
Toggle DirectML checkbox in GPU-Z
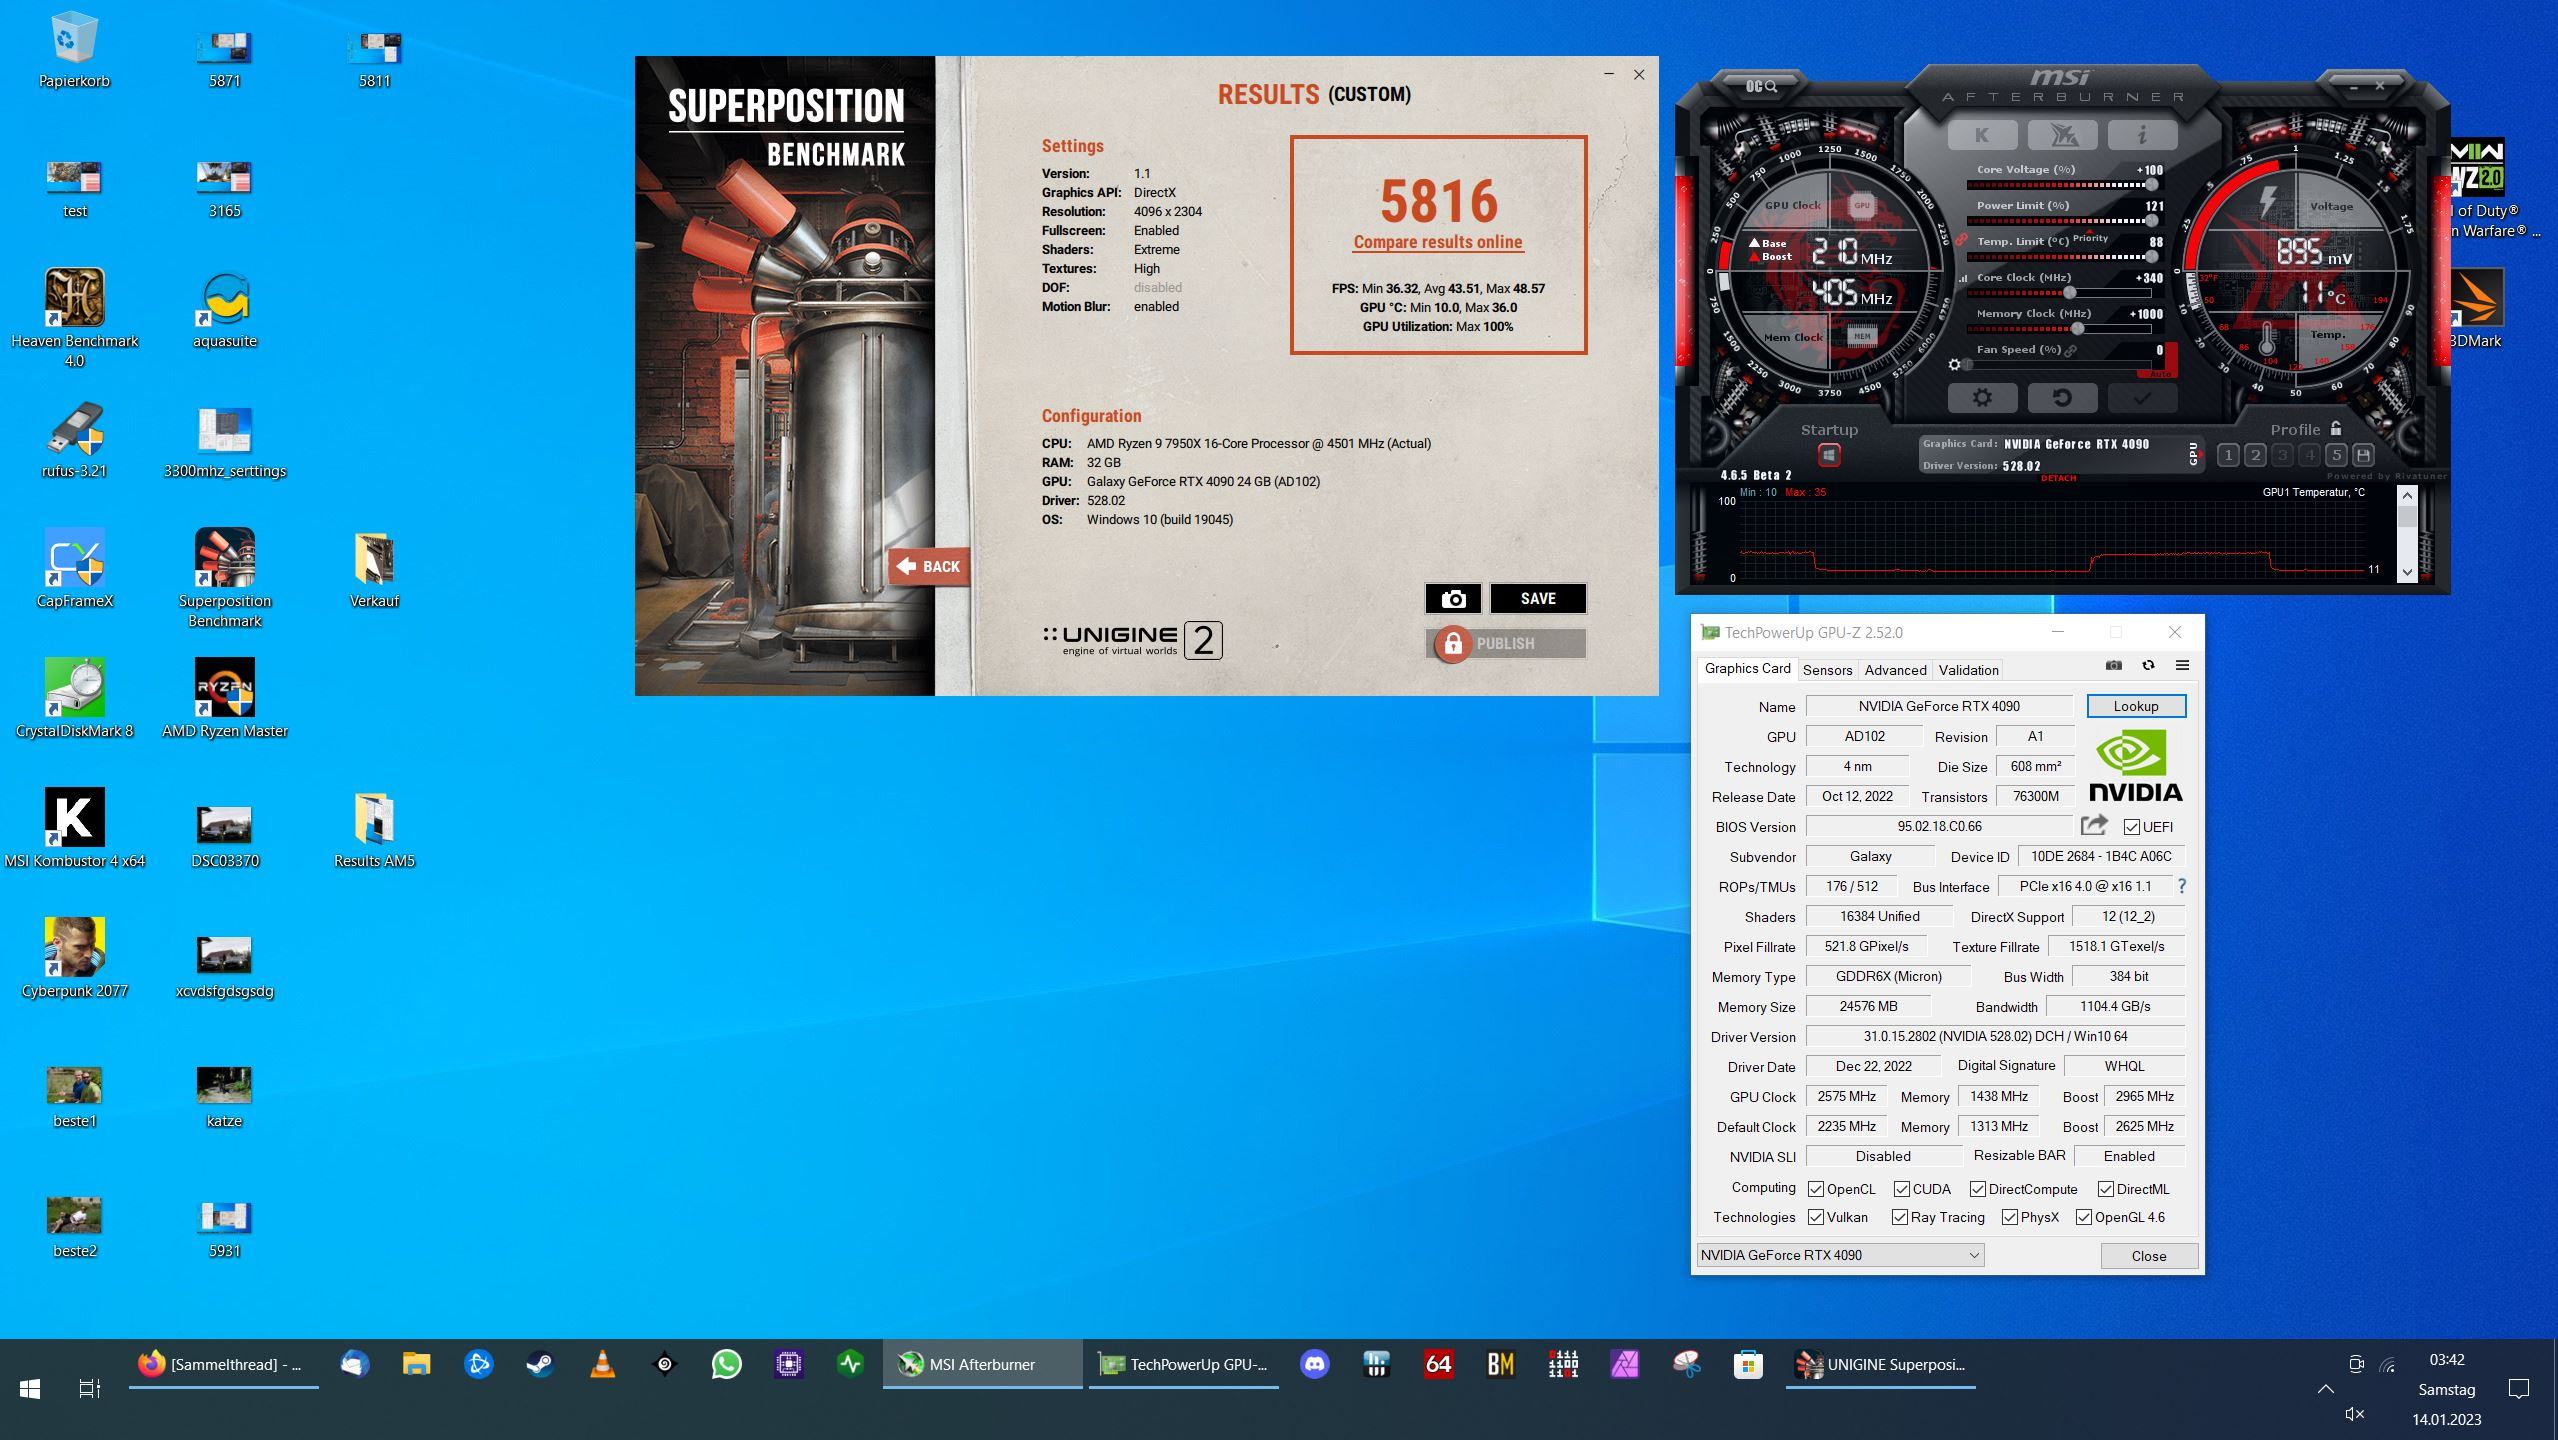2106,1189
